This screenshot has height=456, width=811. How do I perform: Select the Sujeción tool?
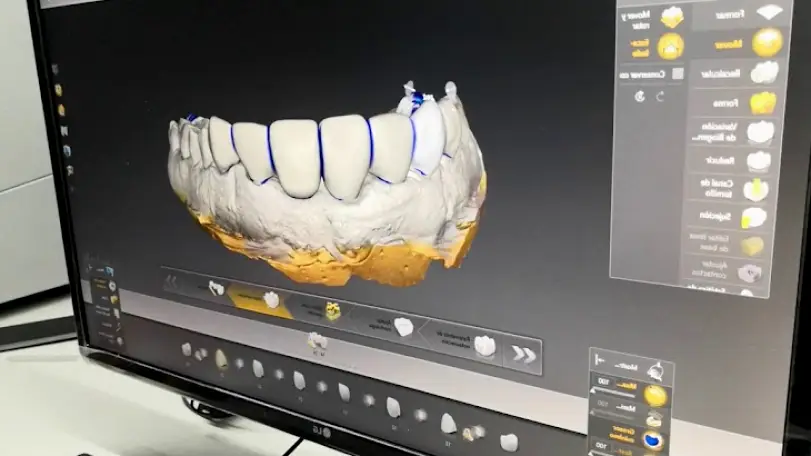click(x=728, y=217)
